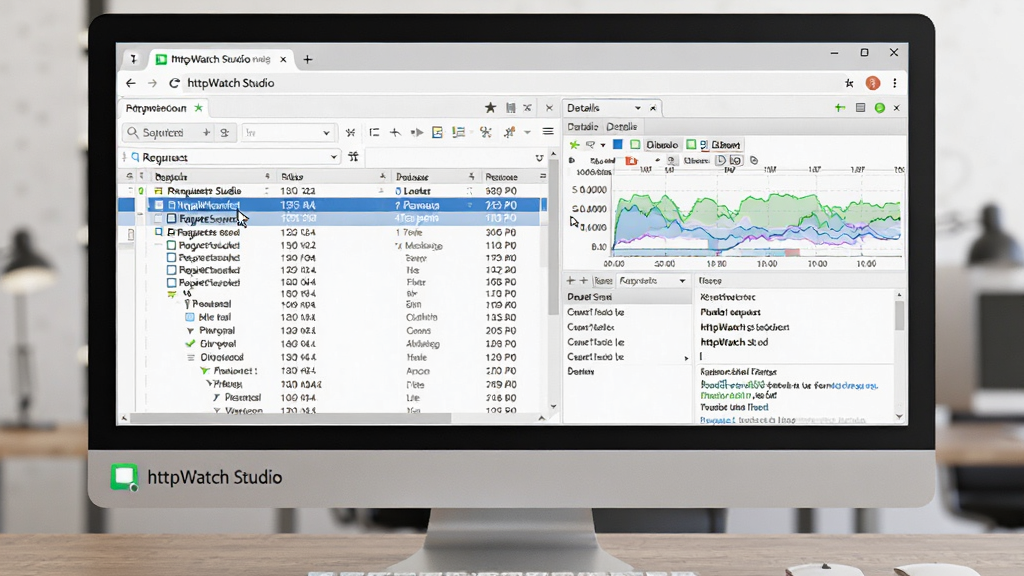Click the blue link ending the first green text line
The height and width of the screenshot is (576, 1024).
pos(855,385)
